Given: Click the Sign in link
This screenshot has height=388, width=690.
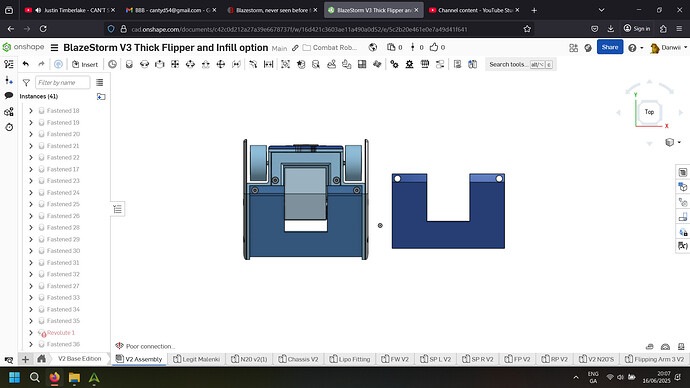Looking at the screenshot, I should 637,29.
